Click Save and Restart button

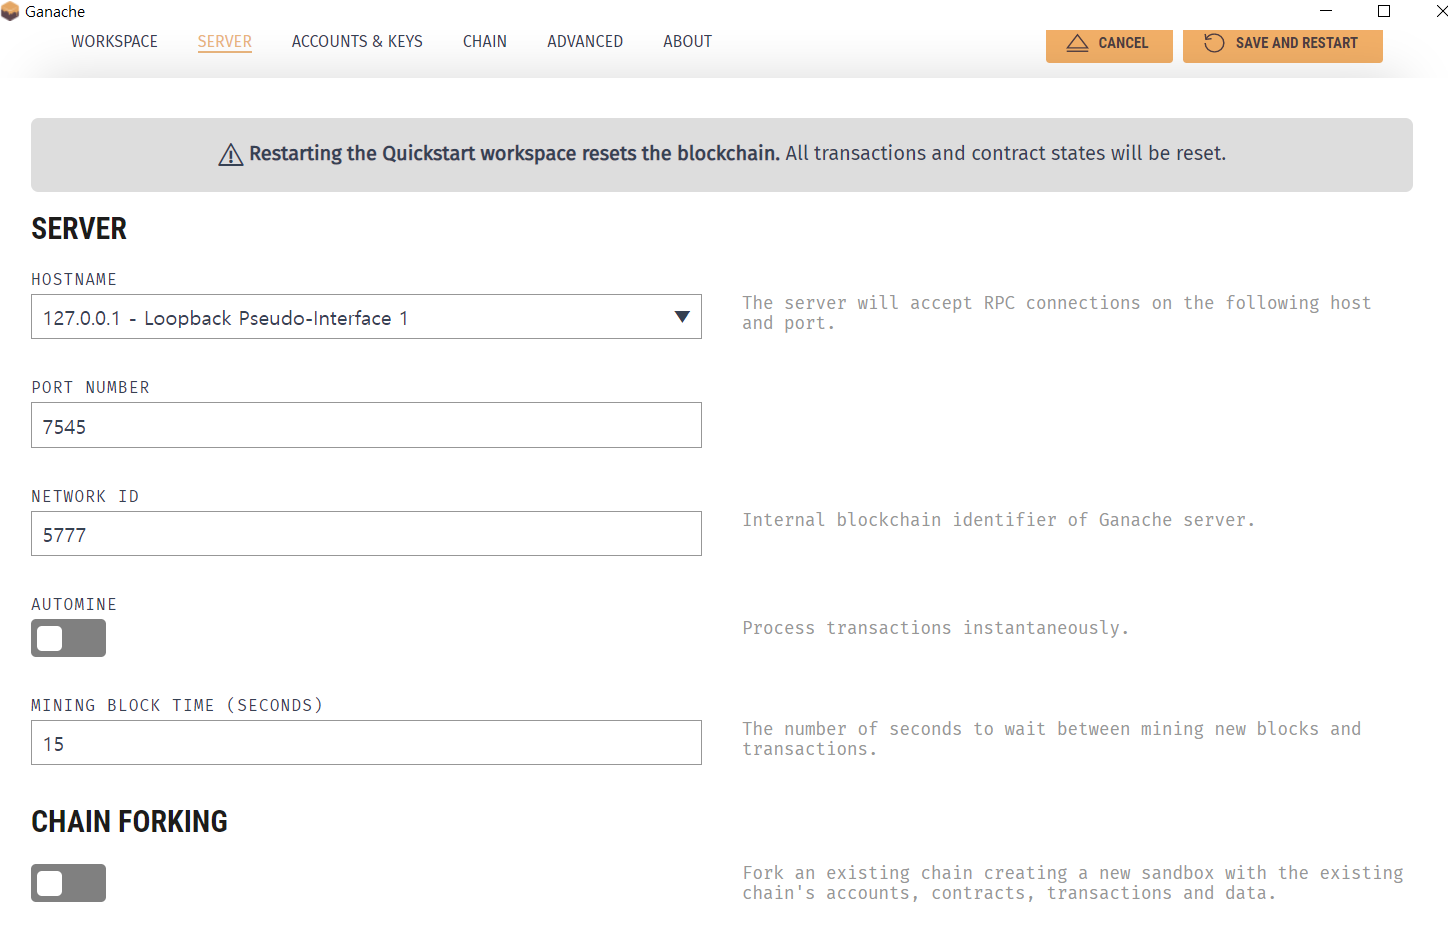click(1283, 44)
